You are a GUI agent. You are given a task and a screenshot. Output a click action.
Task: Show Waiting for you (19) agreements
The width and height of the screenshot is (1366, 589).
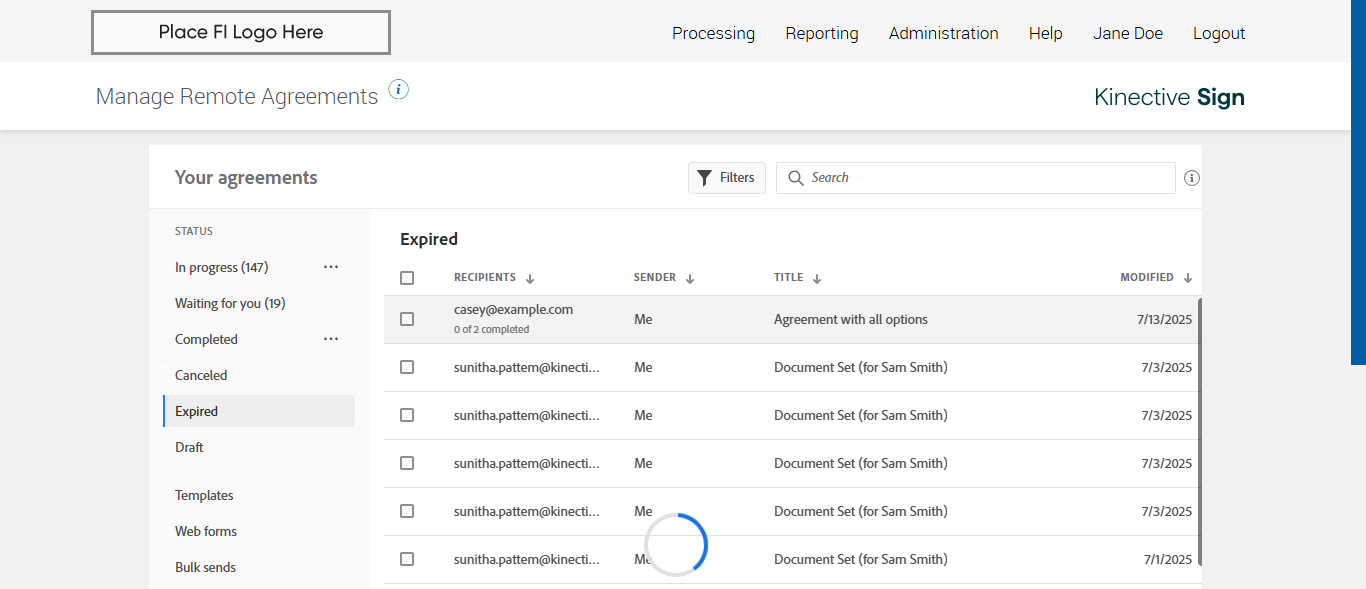click(x=230, y=303)
